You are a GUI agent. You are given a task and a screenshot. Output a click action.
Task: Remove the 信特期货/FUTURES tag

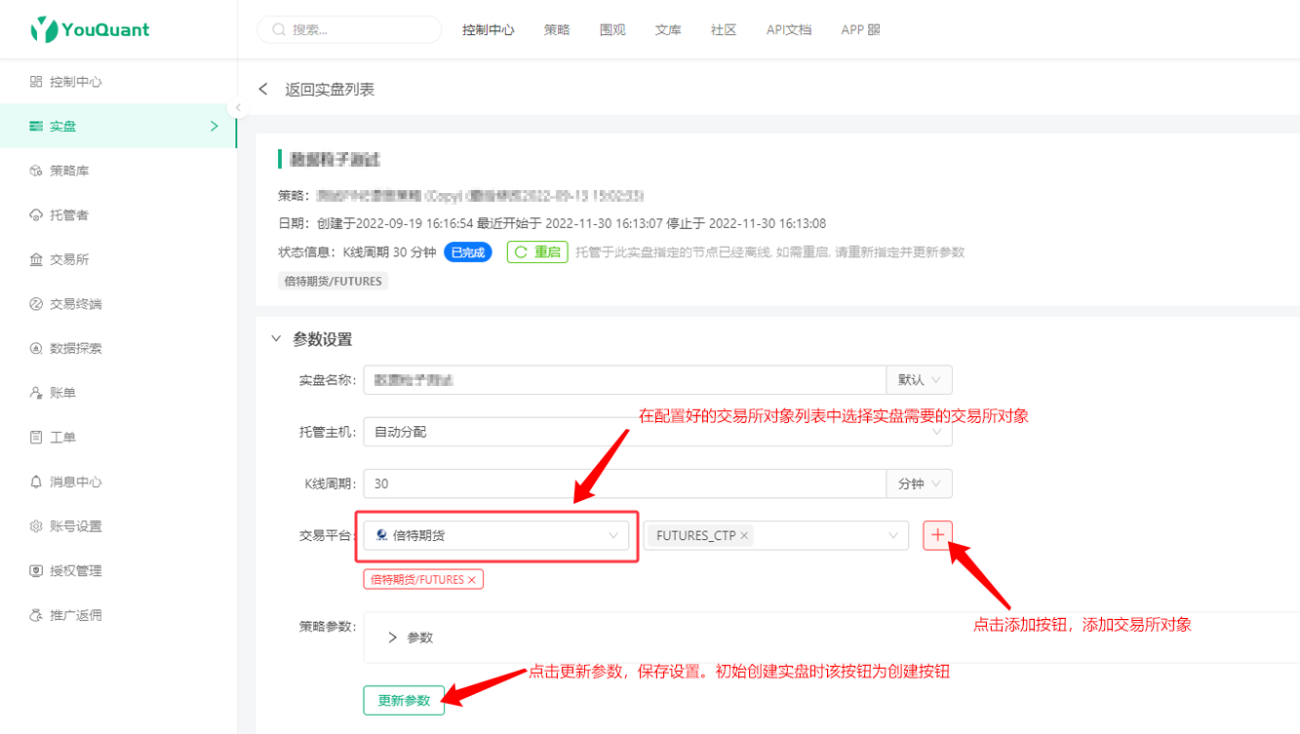click(x=472, y=579)
